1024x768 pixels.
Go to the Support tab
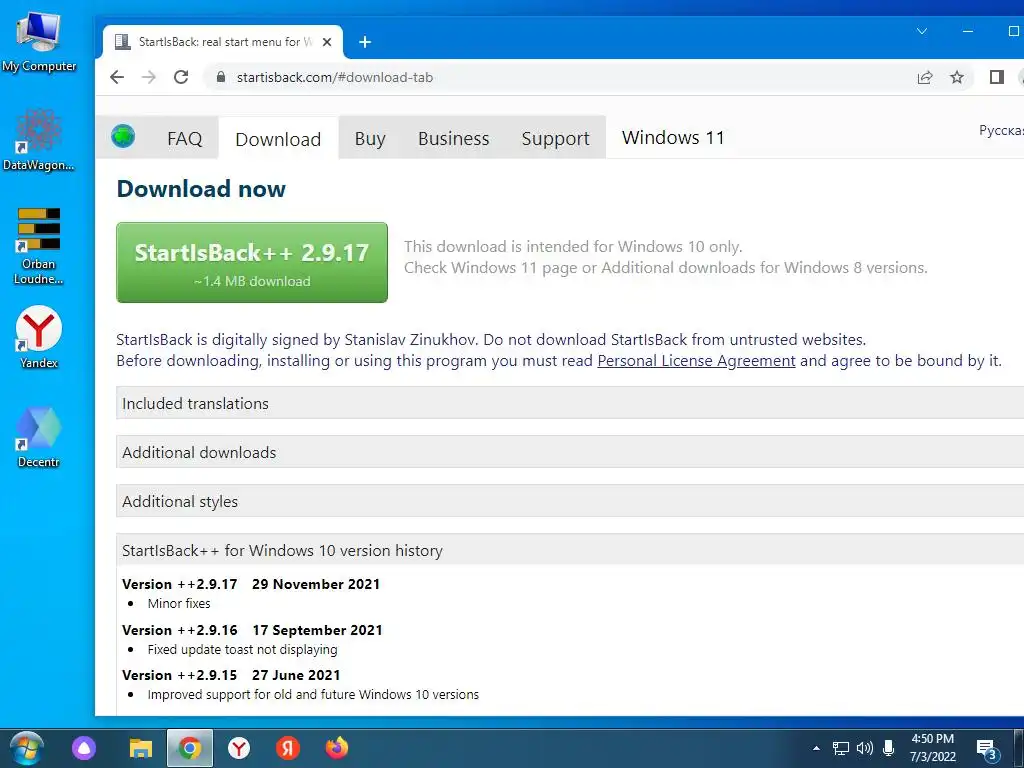[x=556, y=138]
